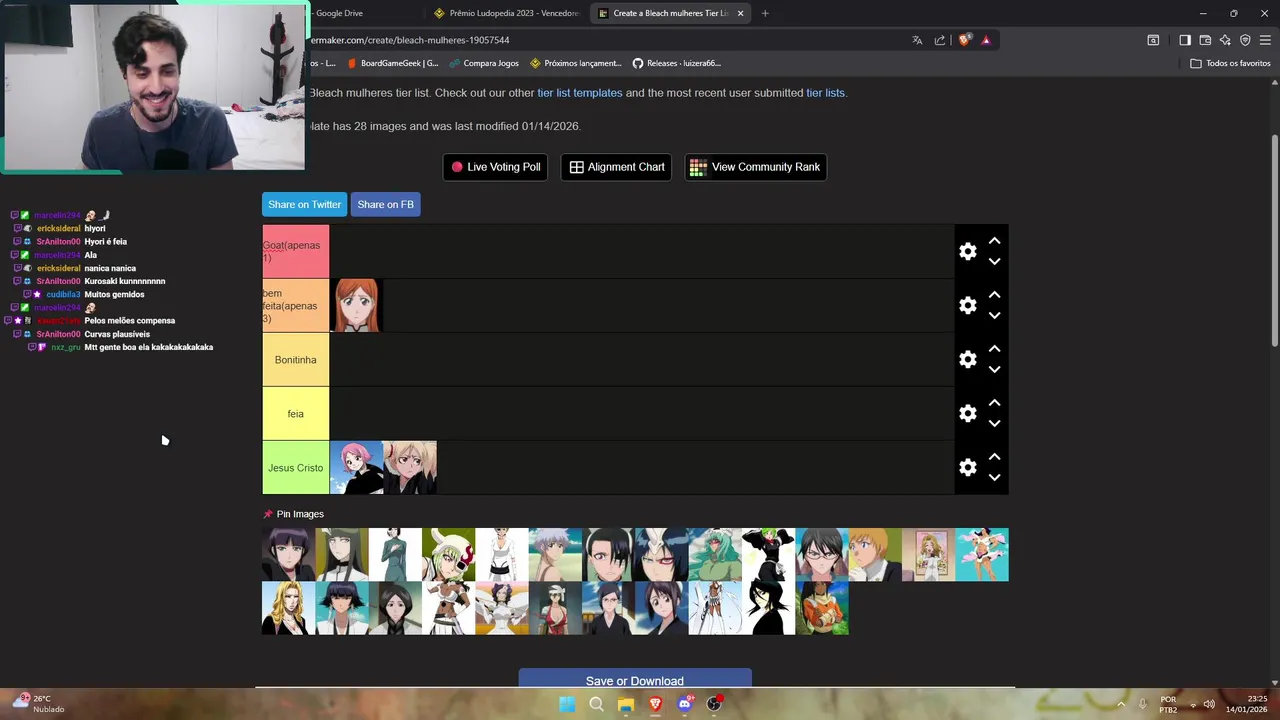View Community Rank button
The image size is (1280, 720).
pyautogui.click(x=755, y=167)
